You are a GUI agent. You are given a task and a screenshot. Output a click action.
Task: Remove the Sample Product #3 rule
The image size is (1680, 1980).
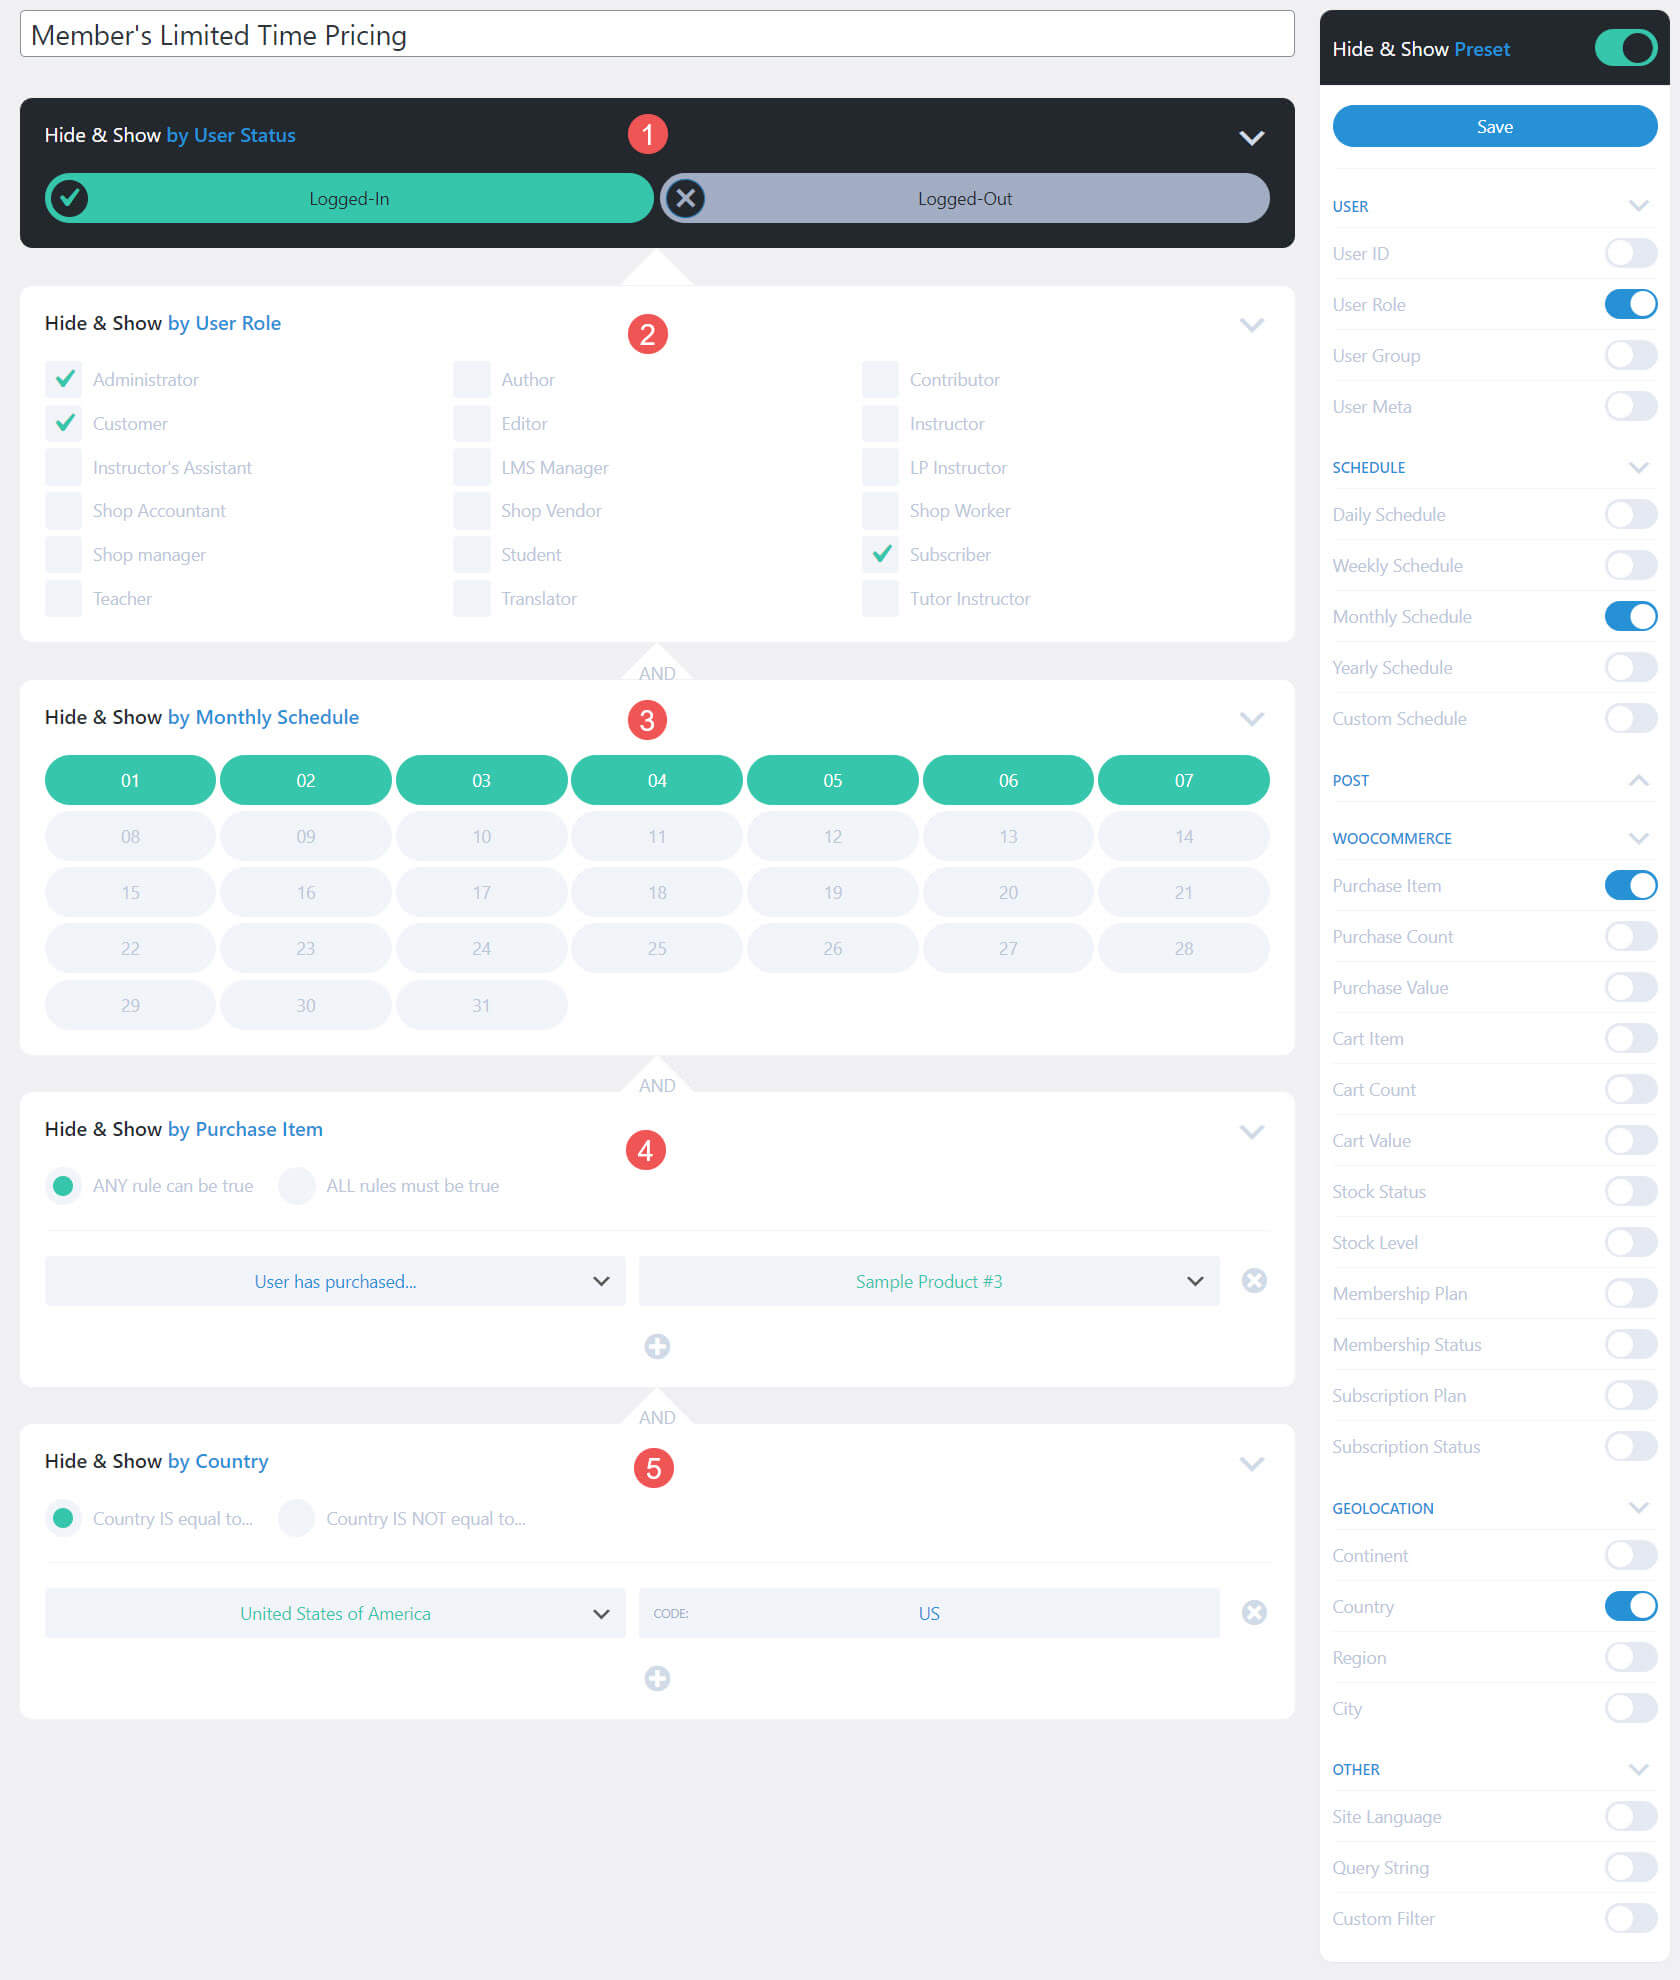pos(1254,1280)
